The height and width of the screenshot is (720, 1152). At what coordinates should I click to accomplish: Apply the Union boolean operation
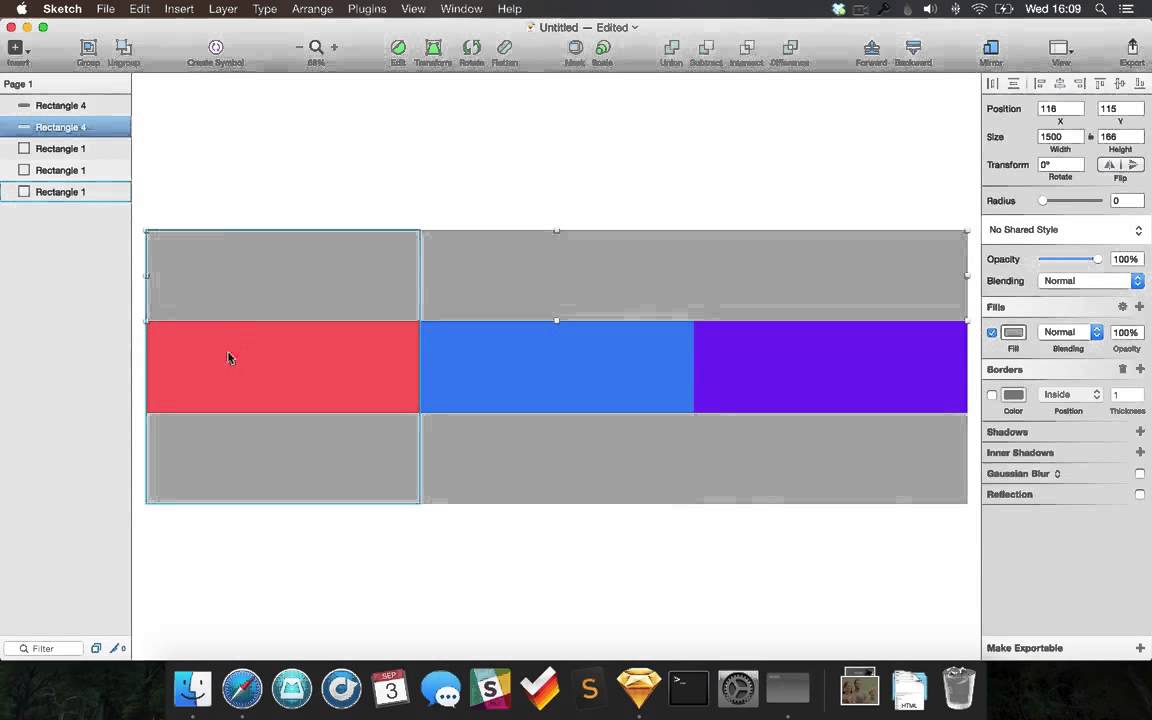click(x=671, y=50)
